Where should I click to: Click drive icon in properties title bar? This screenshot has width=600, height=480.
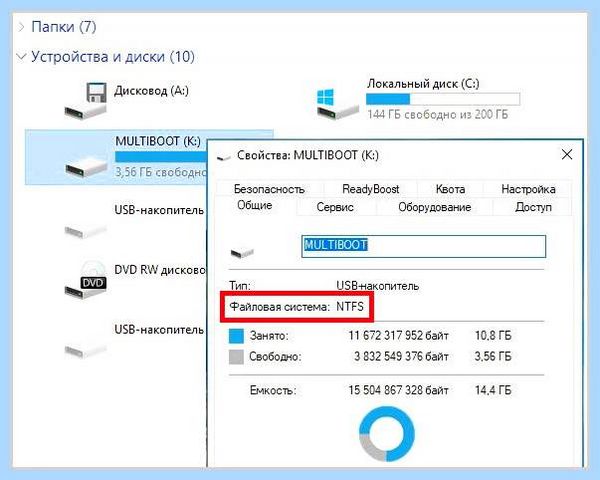coord(224,157)
